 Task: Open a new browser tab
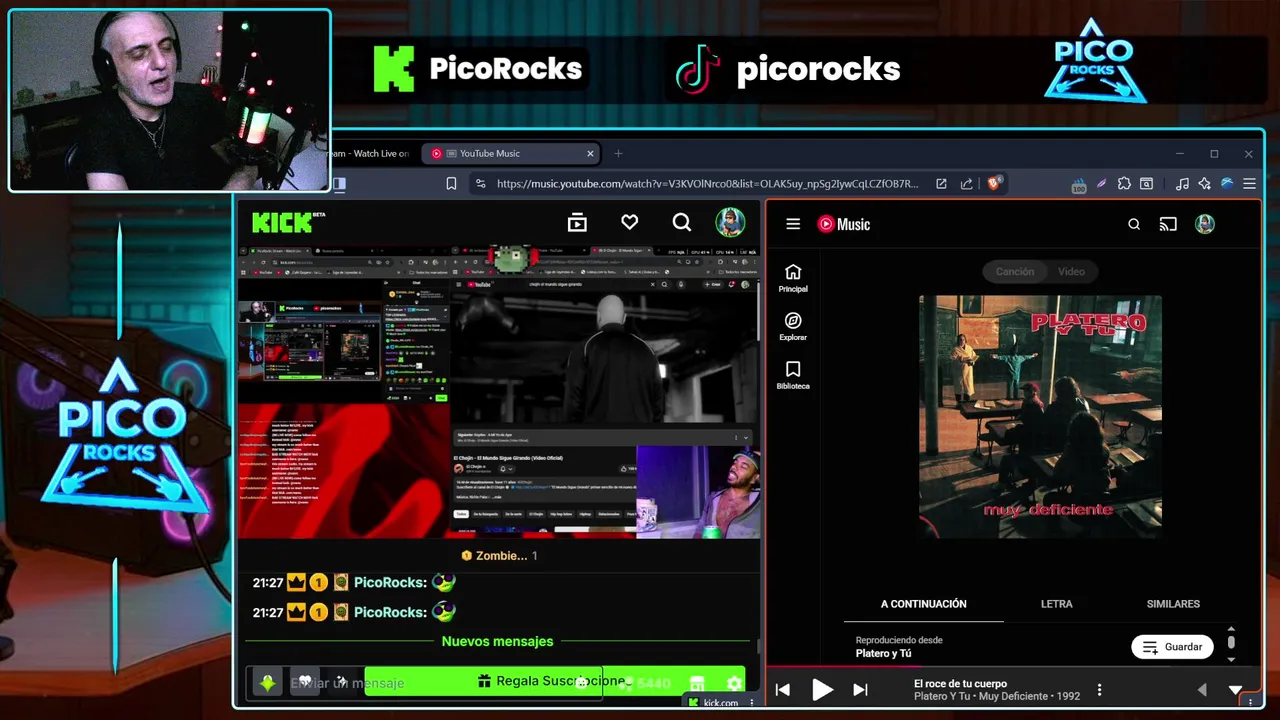(618, 153)
